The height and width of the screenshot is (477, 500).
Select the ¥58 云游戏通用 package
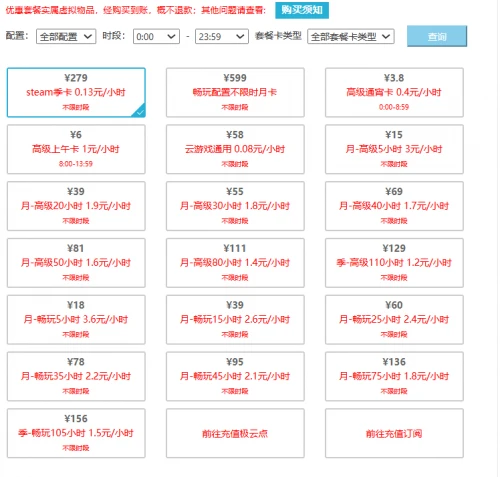235,149
